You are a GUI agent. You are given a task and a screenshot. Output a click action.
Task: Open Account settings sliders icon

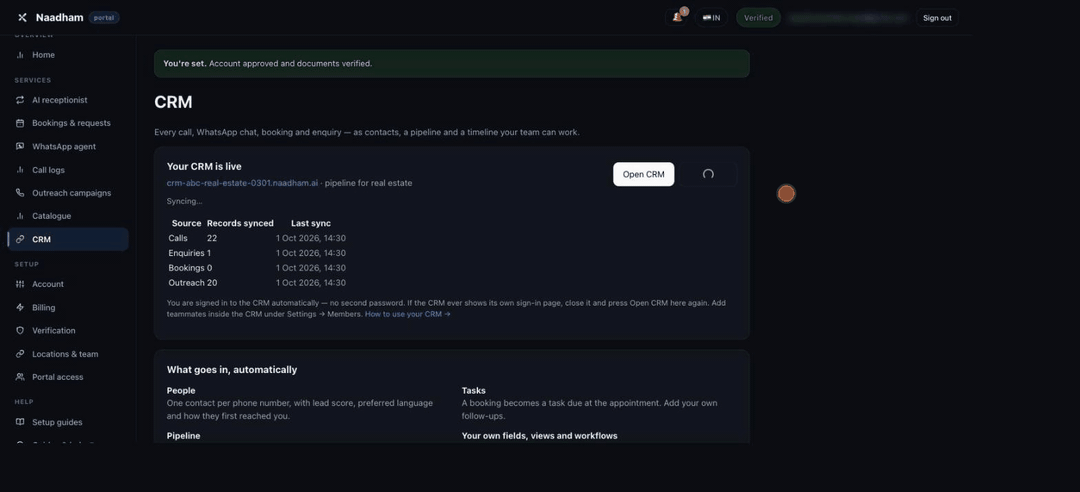[20, 284]
